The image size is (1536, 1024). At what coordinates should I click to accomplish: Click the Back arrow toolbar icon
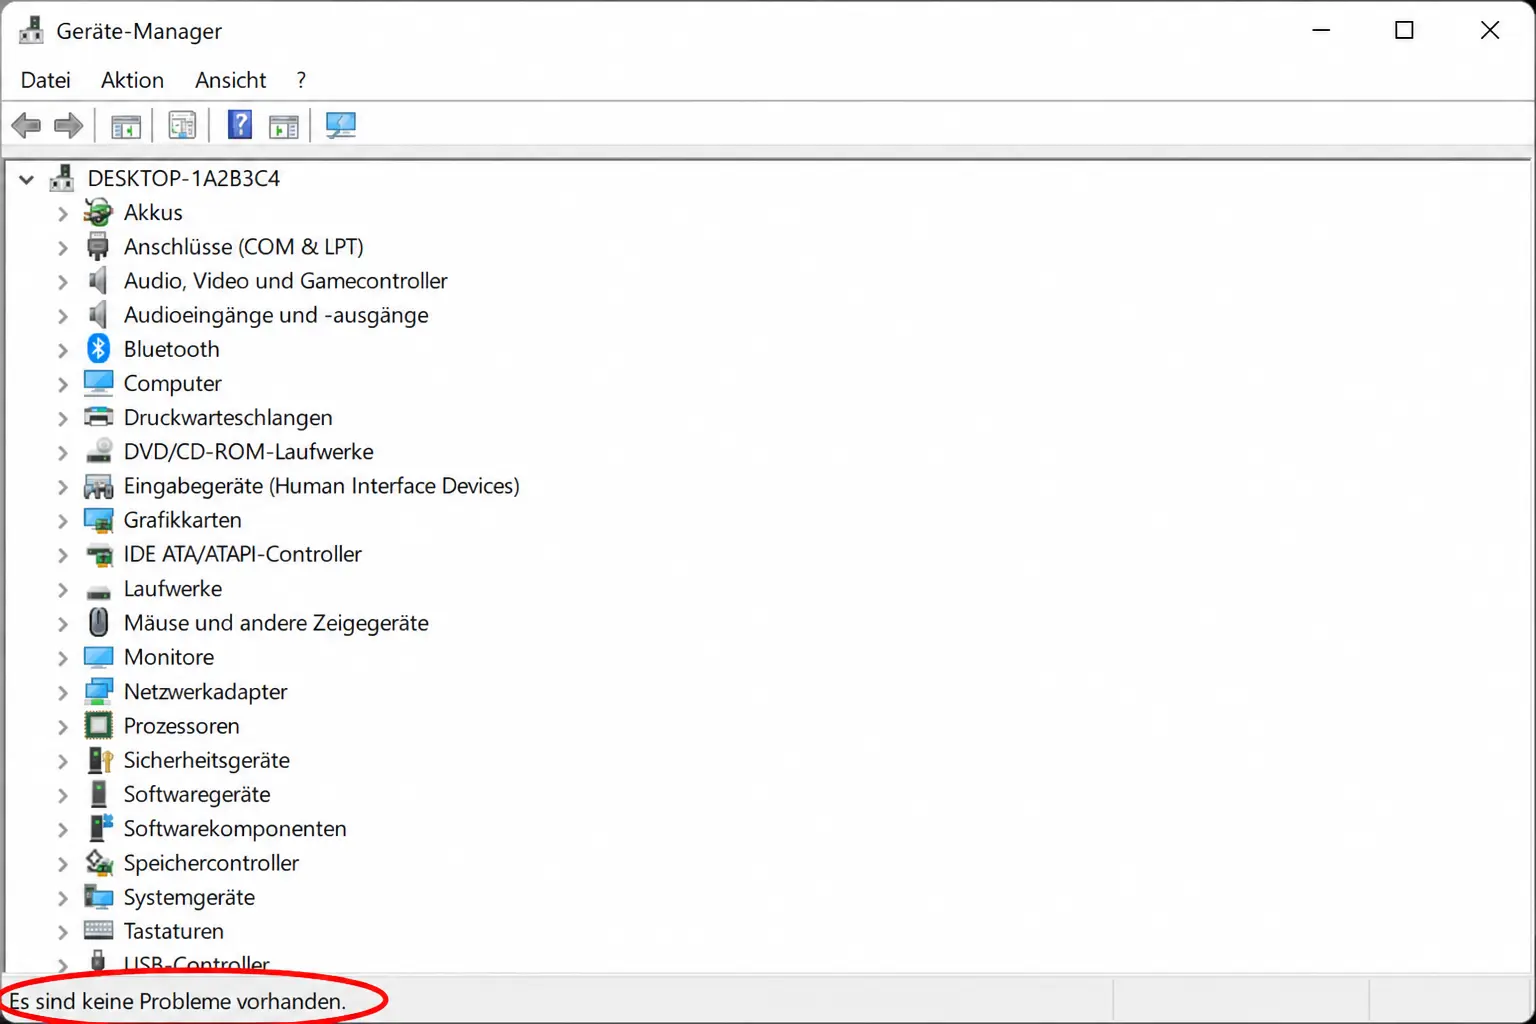[x=26, y=126]
